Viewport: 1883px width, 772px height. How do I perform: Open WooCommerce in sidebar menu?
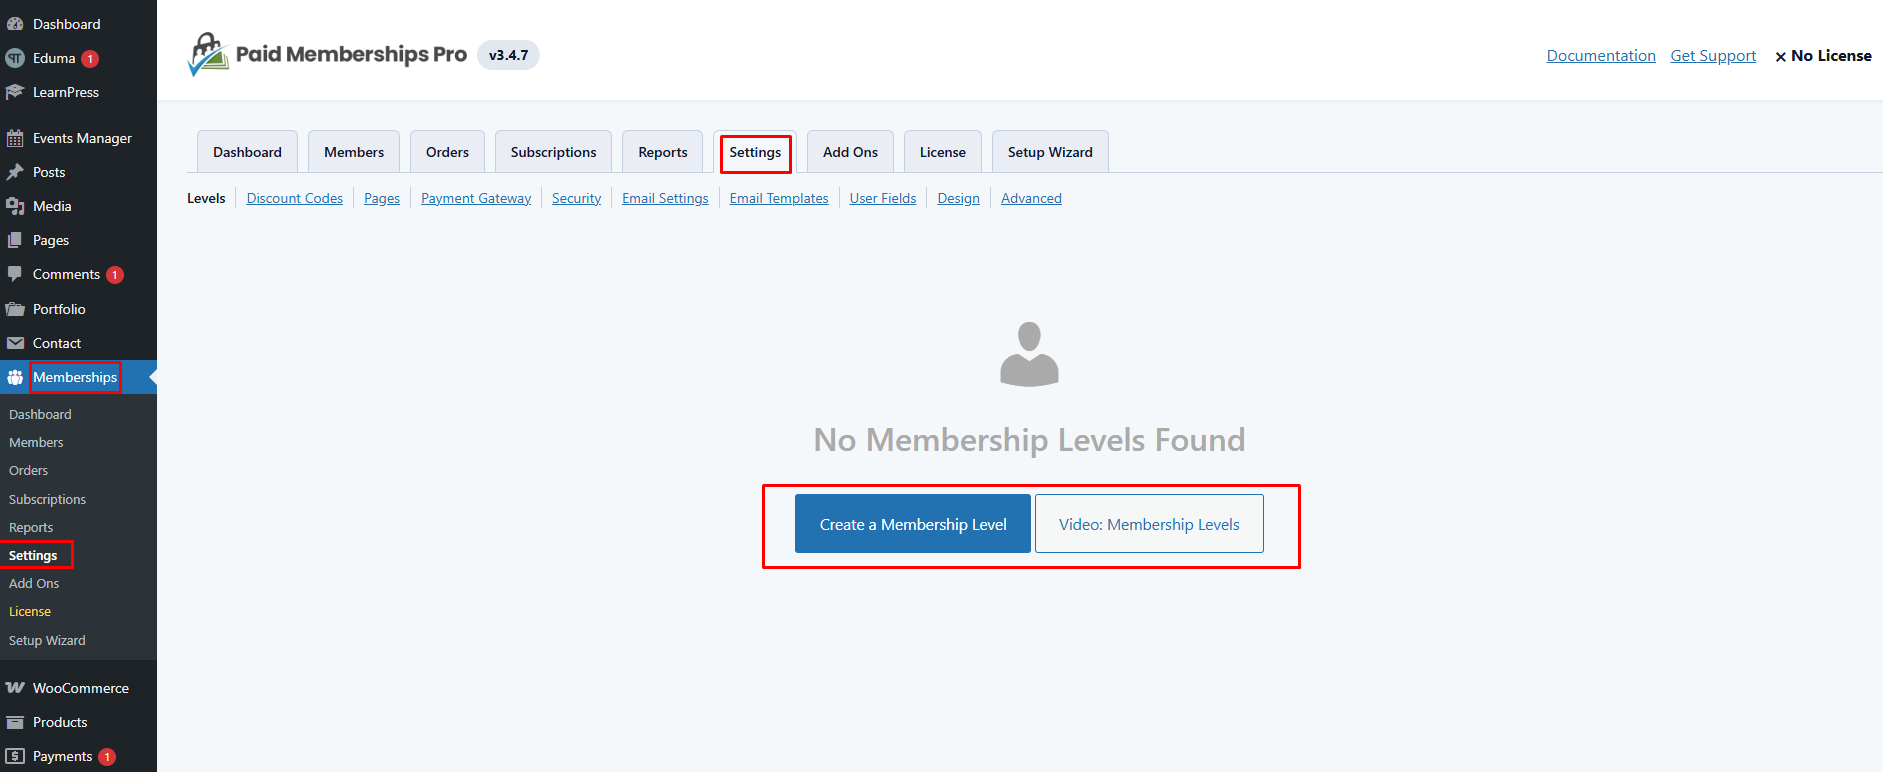pyautogui.click(x=80, y=688)
